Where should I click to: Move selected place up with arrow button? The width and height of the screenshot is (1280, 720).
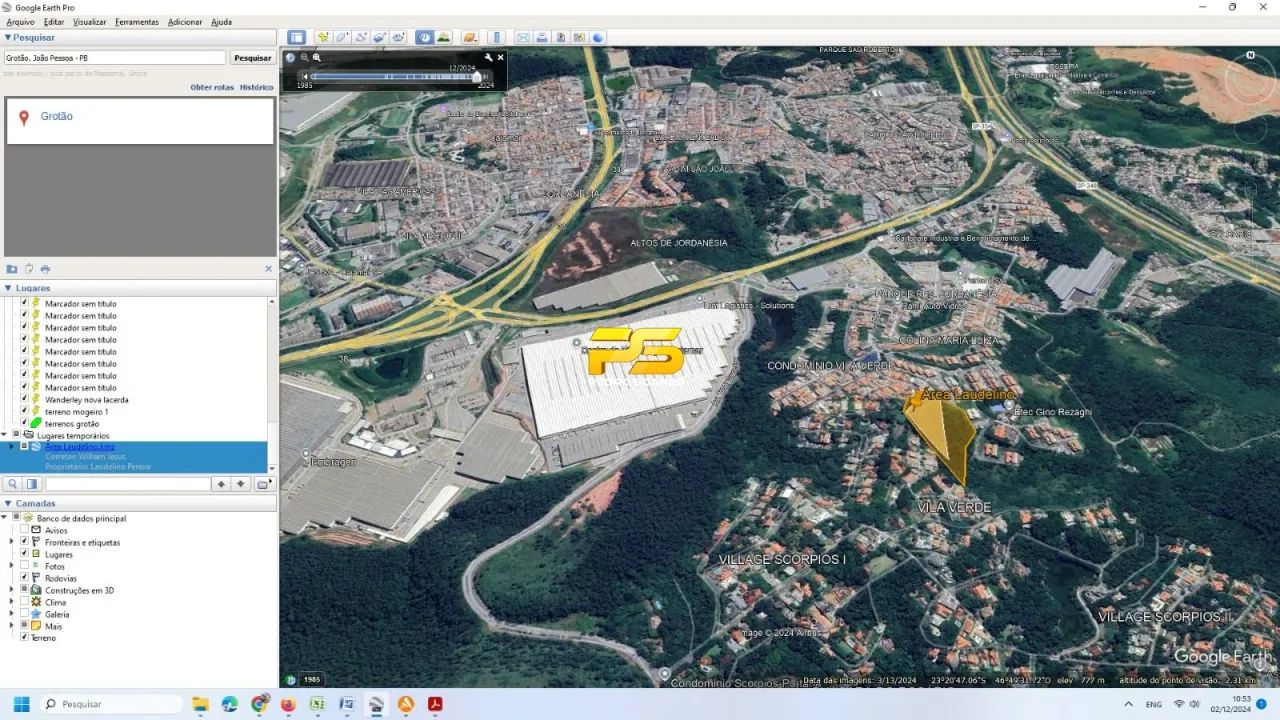222,484
